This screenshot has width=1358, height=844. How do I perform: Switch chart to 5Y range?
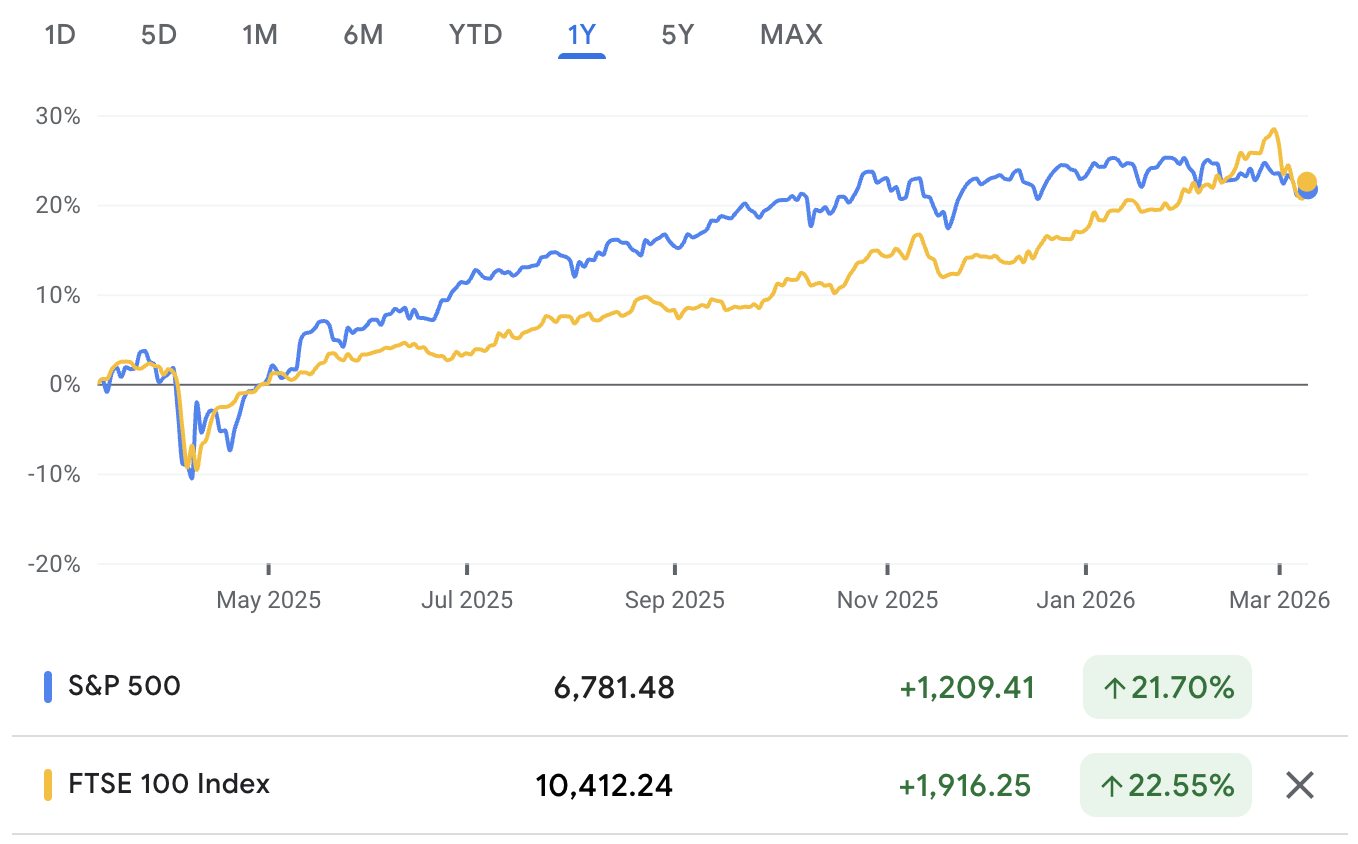click(676, 34)
